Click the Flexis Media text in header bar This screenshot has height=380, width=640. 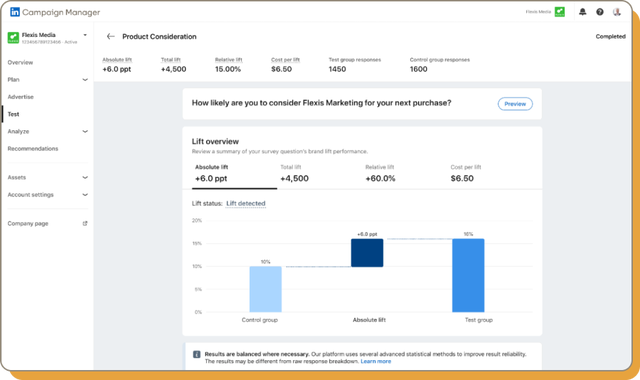pos(538,12)
